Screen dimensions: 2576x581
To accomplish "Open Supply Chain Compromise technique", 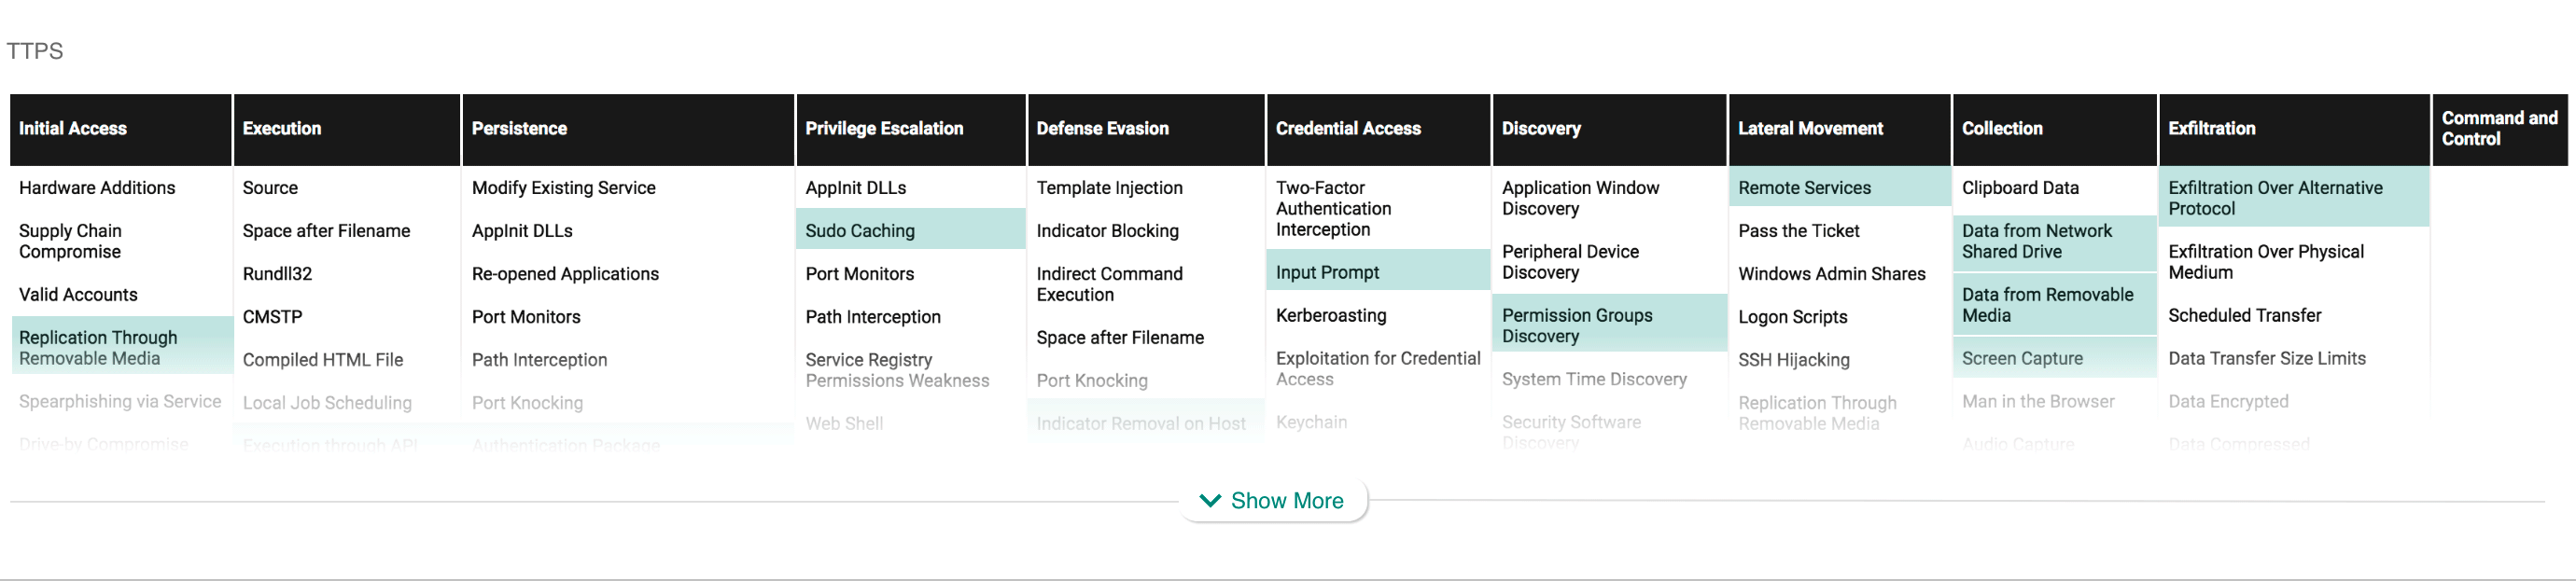I will click(70, 241).
